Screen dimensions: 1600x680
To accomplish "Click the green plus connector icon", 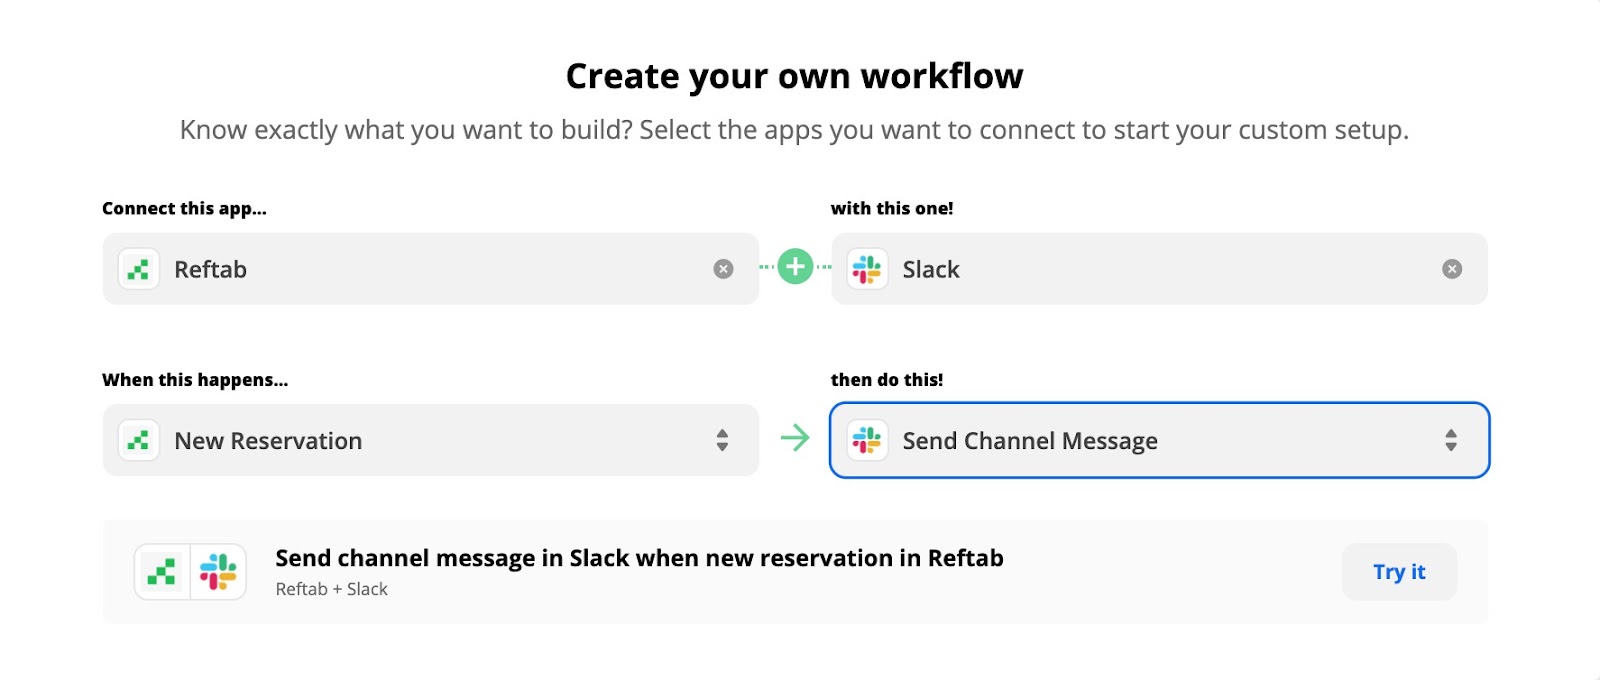I will (x=795, y=267).
